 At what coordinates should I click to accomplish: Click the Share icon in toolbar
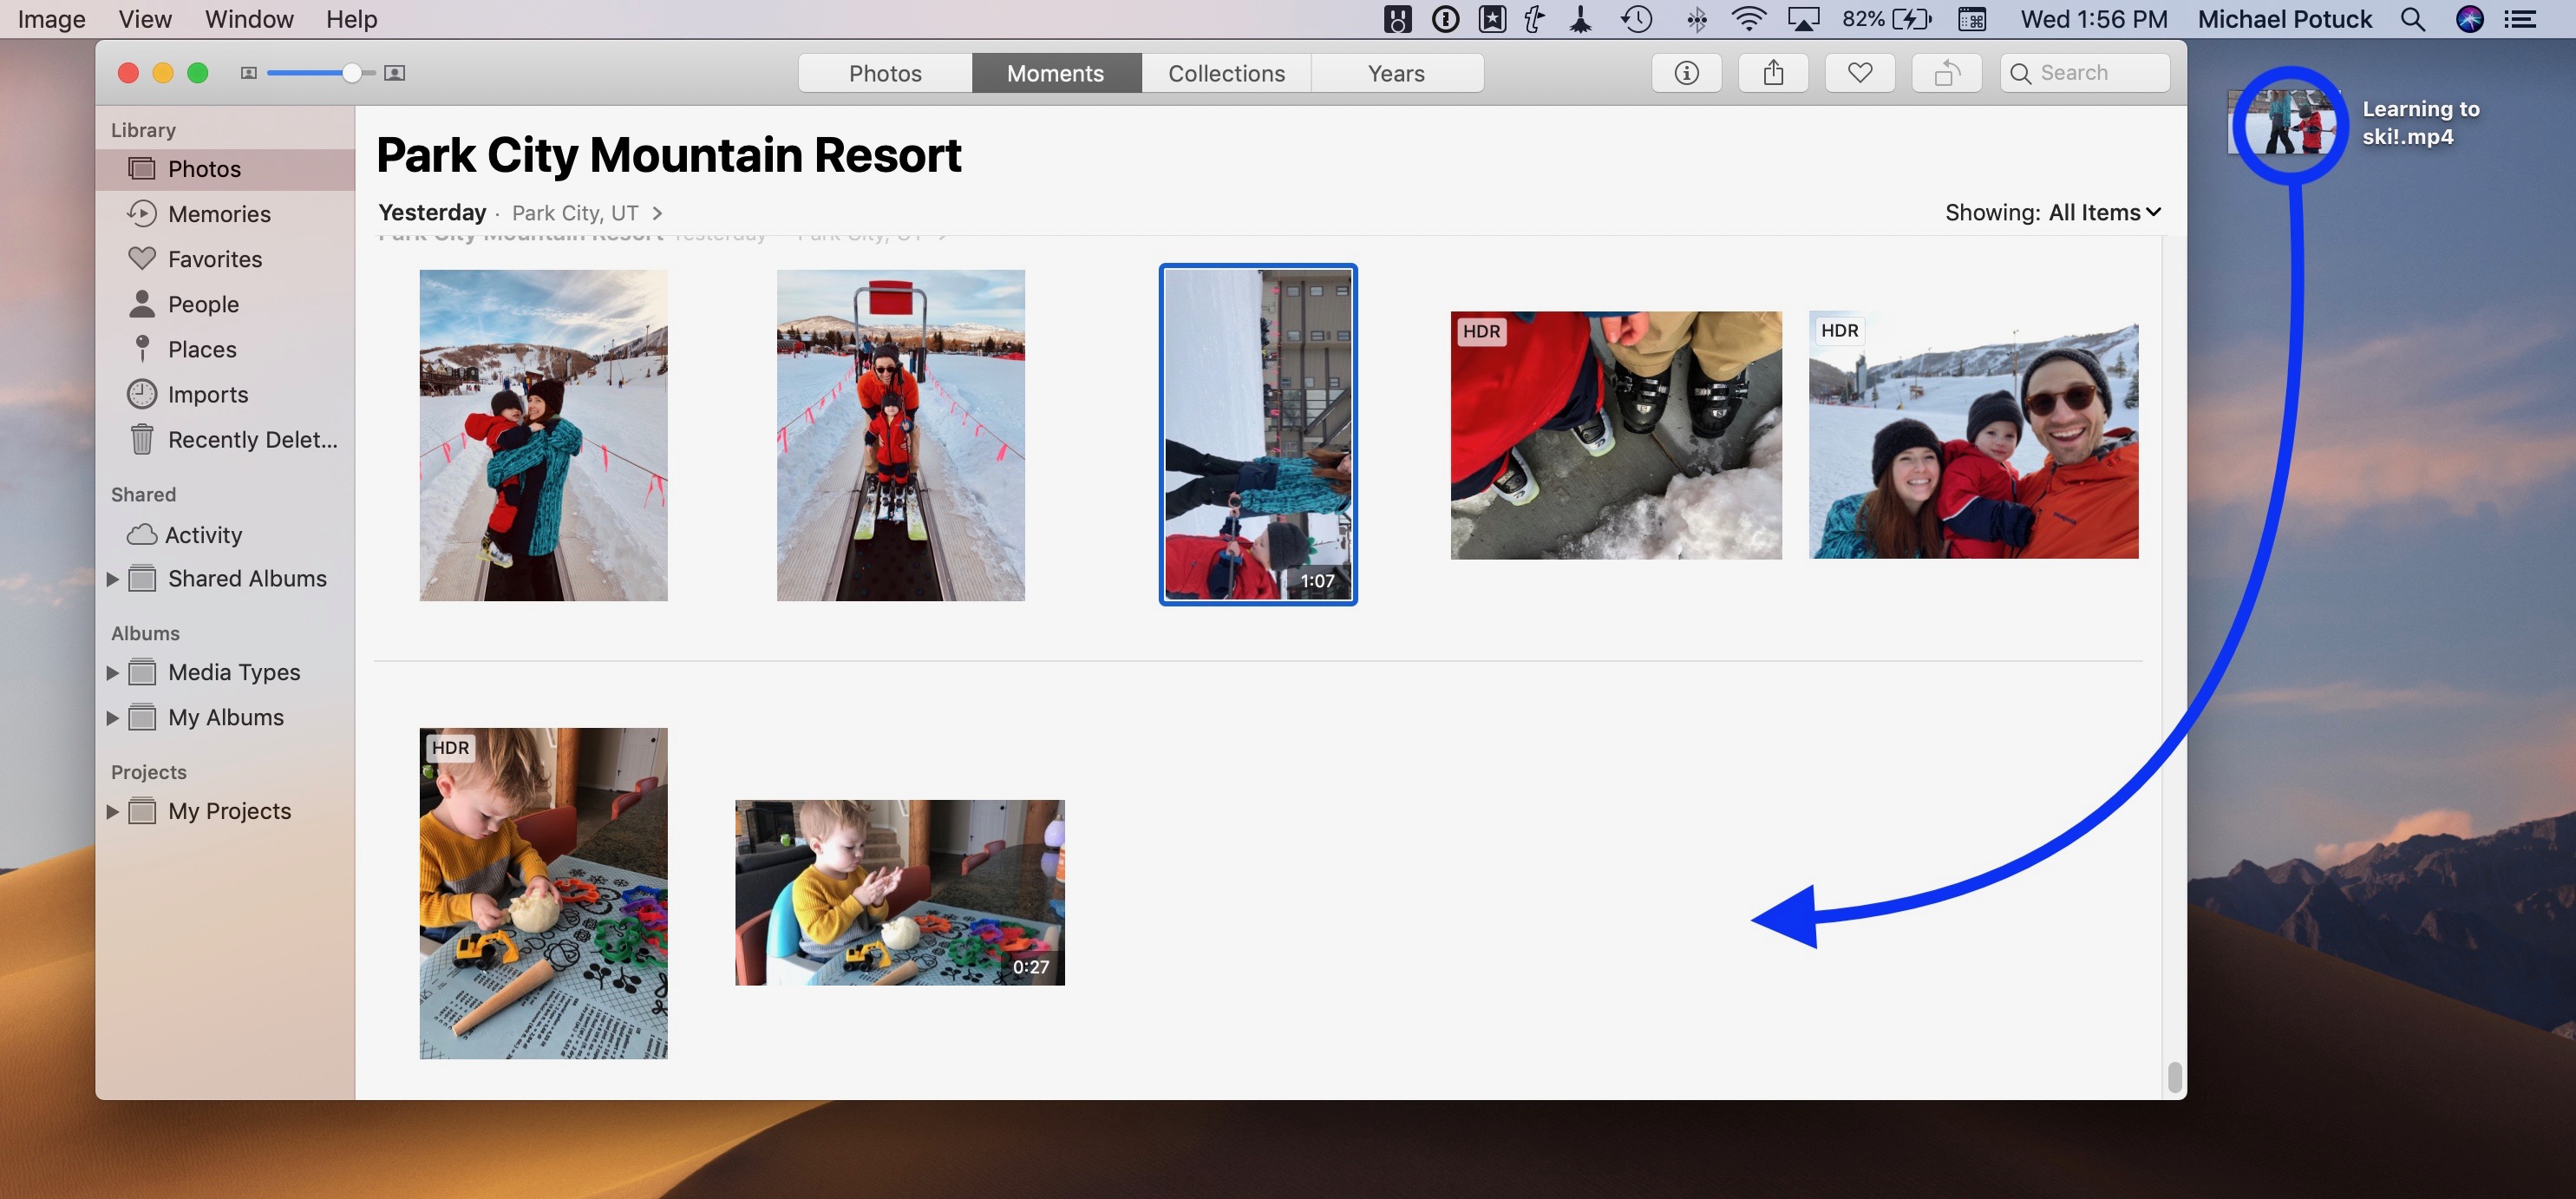[1773, 73]
